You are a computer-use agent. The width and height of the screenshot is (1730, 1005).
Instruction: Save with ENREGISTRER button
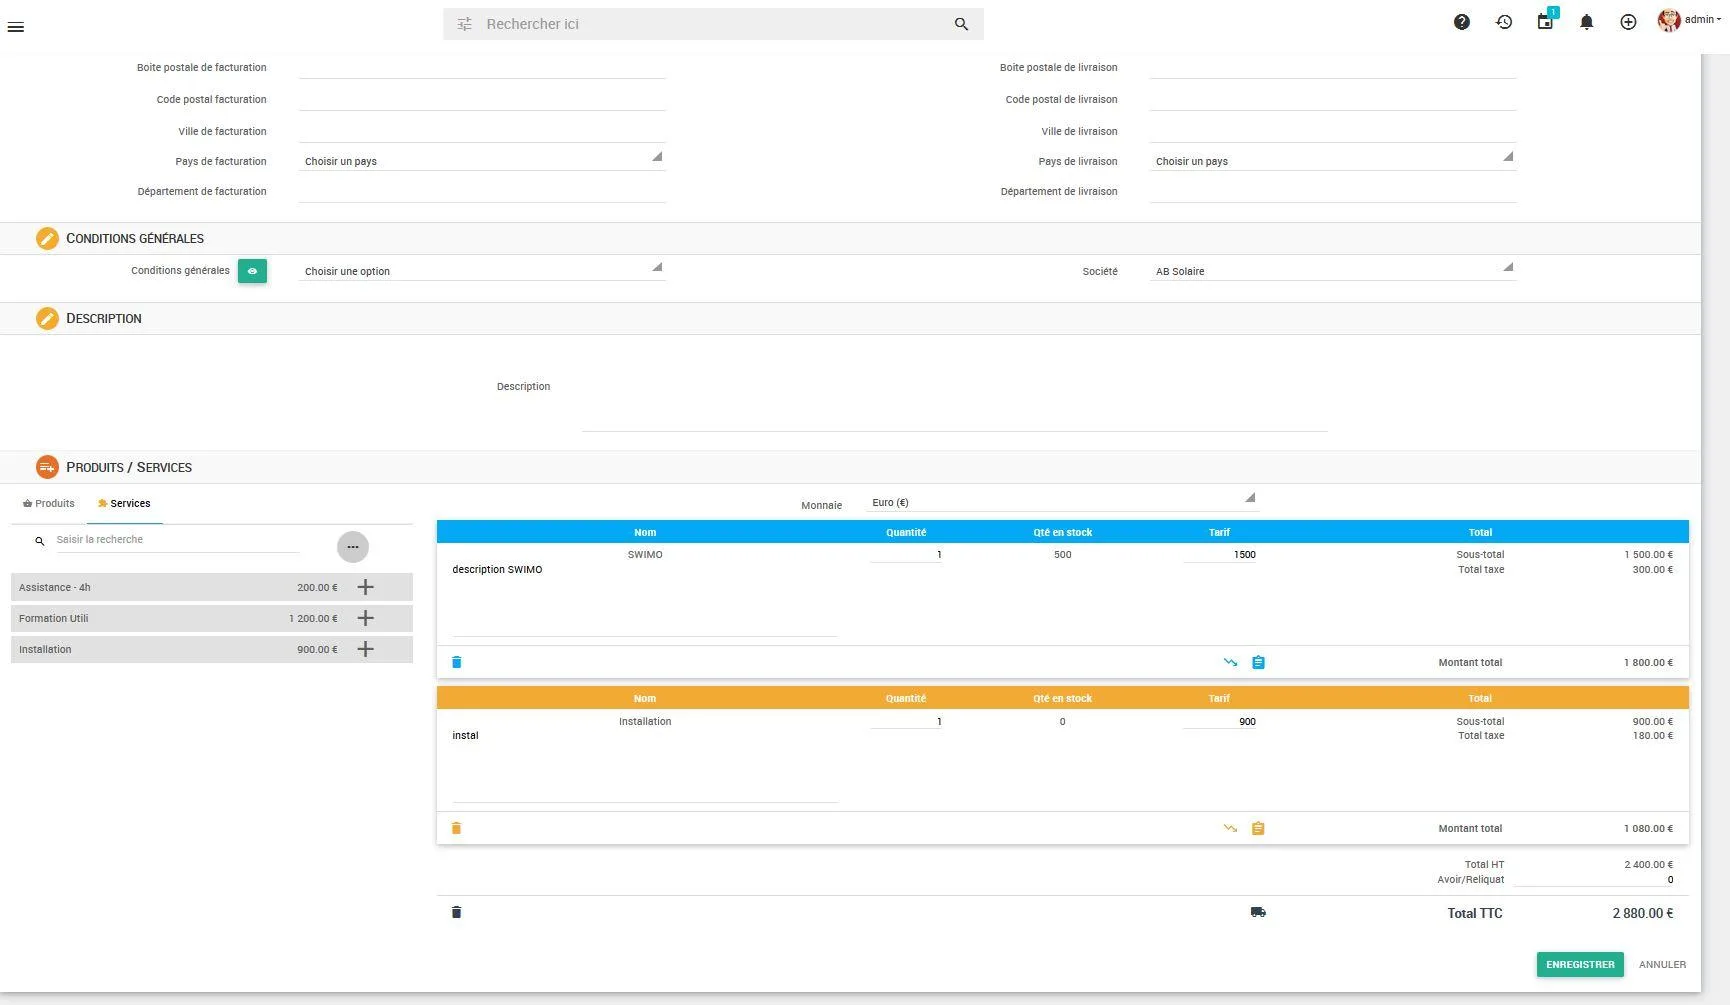(1580, 965)
